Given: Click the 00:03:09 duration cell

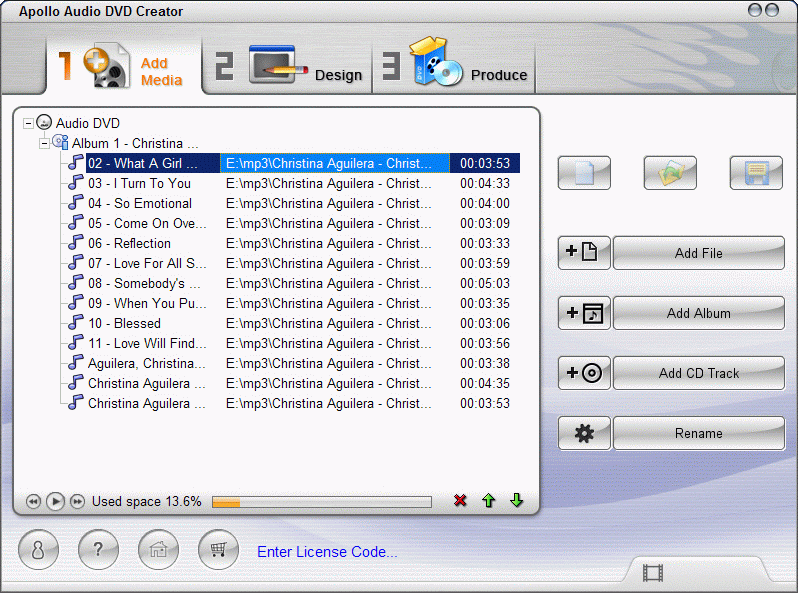Looking at the screenshot, I should point(484,223).
